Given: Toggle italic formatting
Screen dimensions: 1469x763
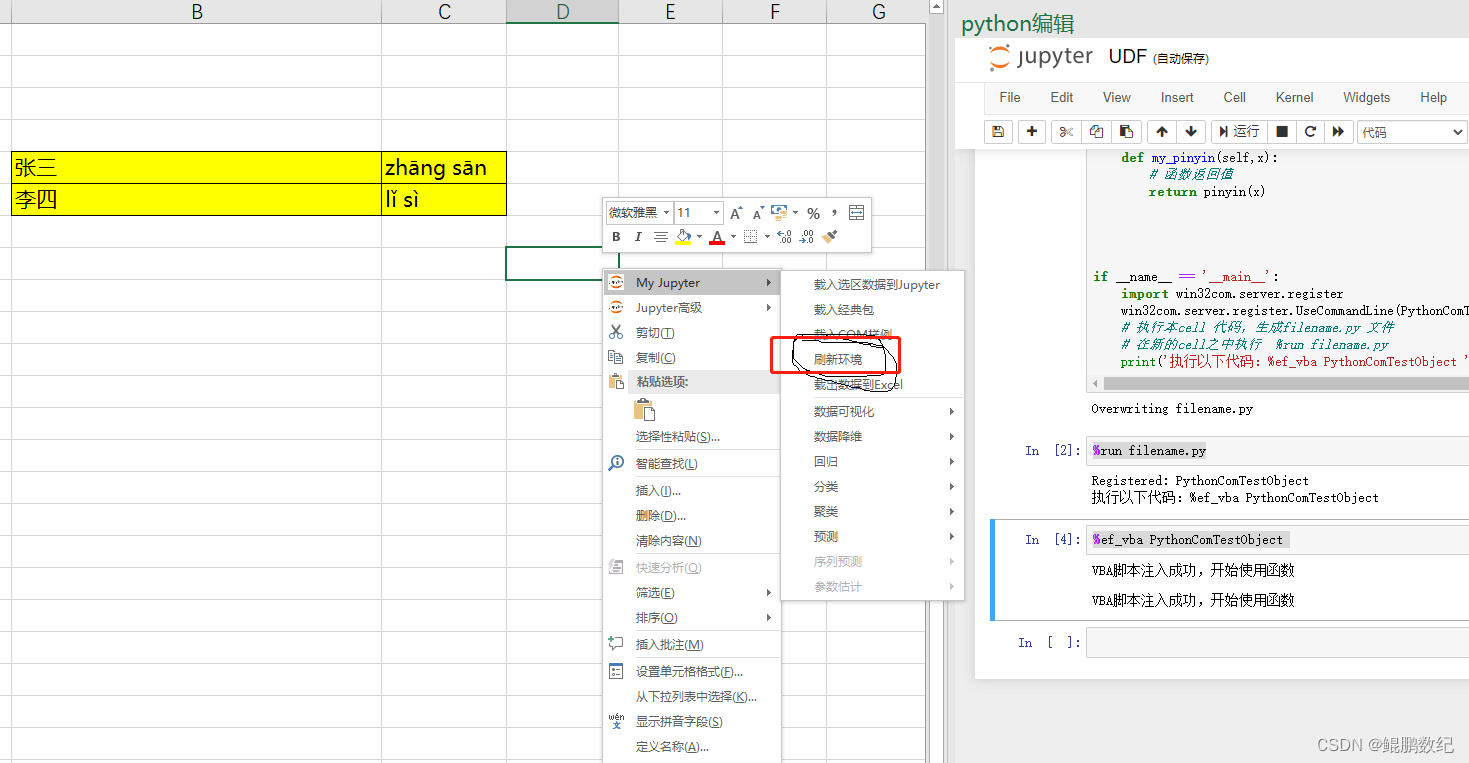Looking at the screenshot, I should (x=638, y=236).
